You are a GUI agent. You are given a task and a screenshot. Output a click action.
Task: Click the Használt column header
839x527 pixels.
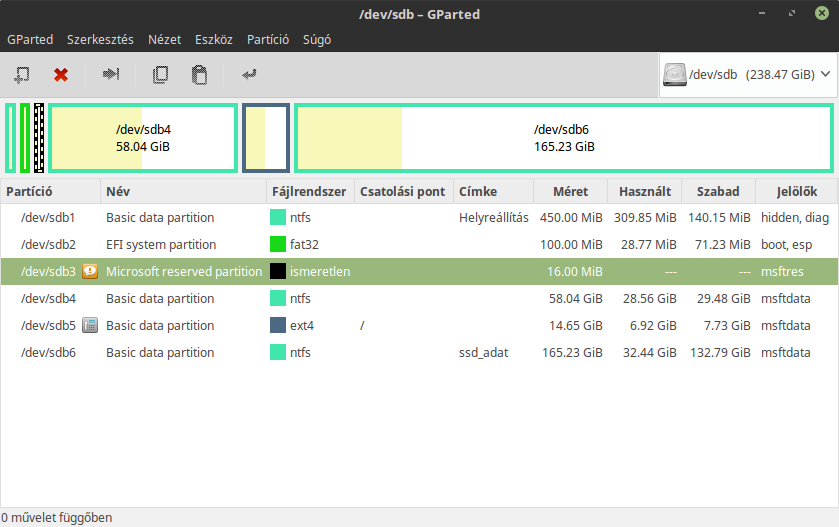click(x=644, y=192)
